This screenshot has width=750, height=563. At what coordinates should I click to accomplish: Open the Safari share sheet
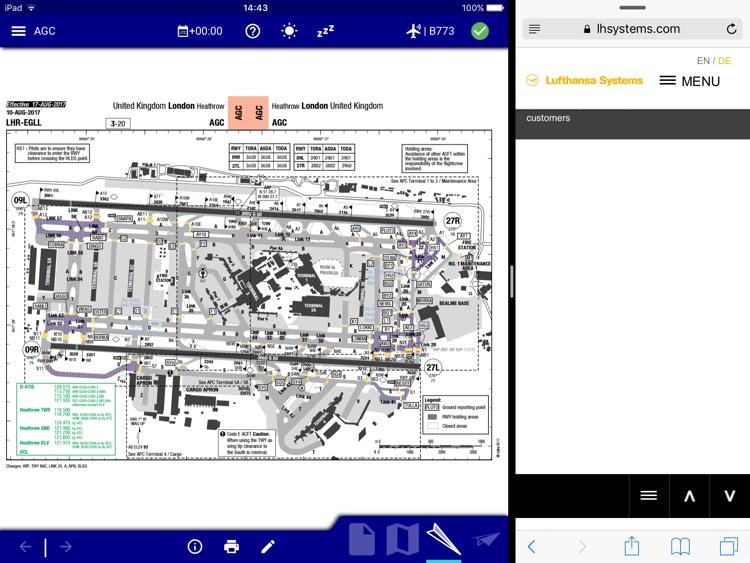[x=632, y=545]
